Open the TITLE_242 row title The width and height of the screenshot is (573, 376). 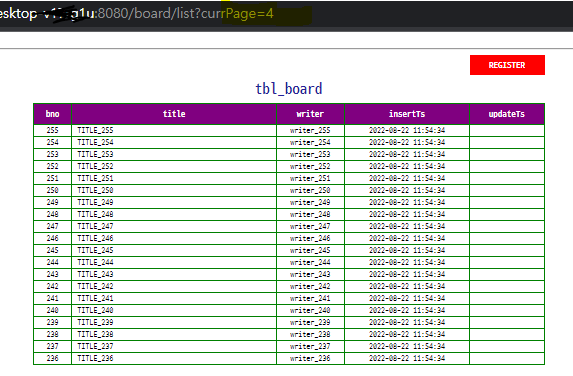(95, 286)
